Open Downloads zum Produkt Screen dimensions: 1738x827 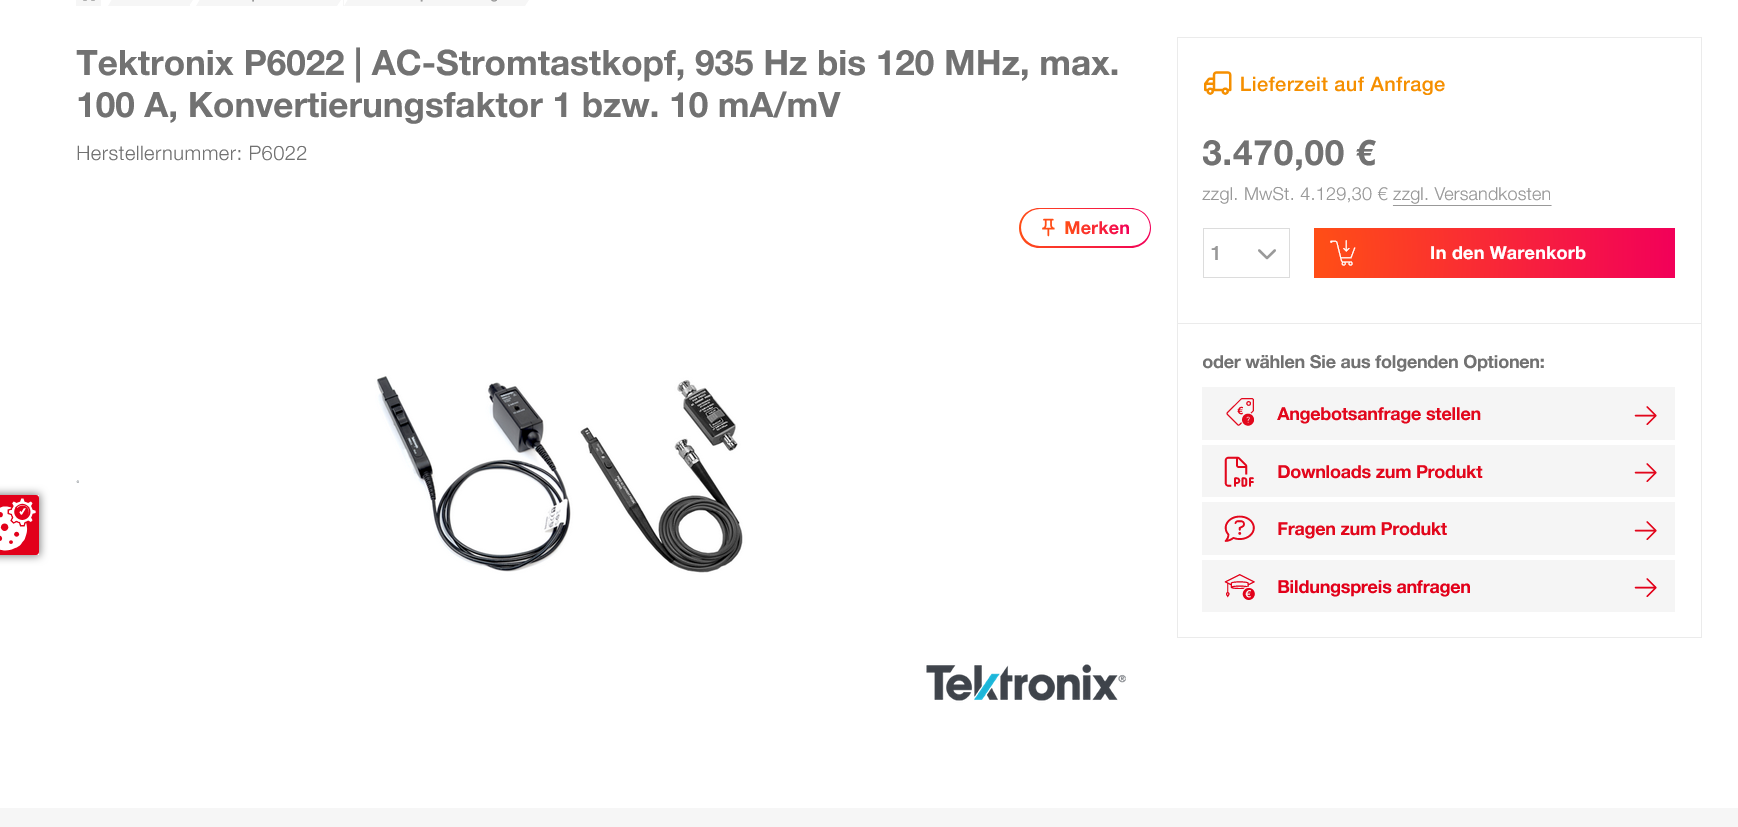click(1438, 472)
